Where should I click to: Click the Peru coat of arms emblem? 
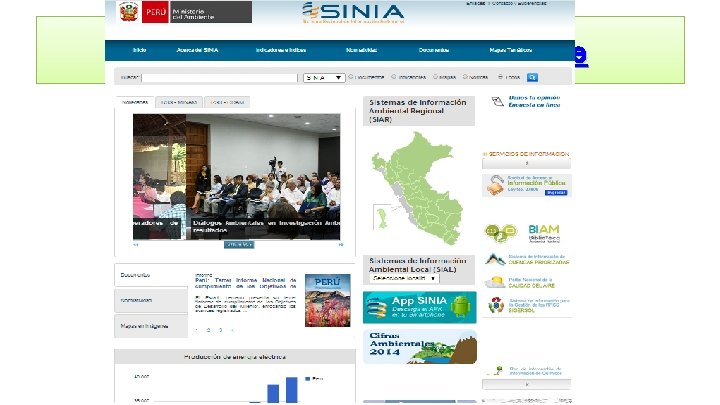pyautogui.click(x=129, y=12)
